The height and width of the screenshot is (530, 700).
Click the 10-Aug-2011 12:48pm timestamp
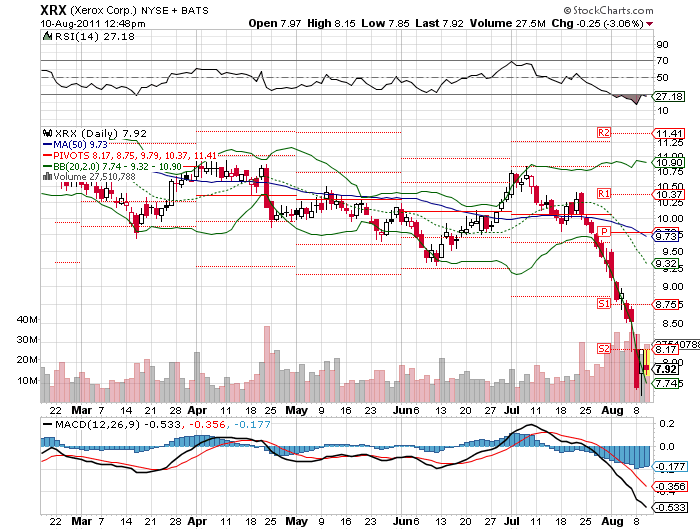point(93,24)
